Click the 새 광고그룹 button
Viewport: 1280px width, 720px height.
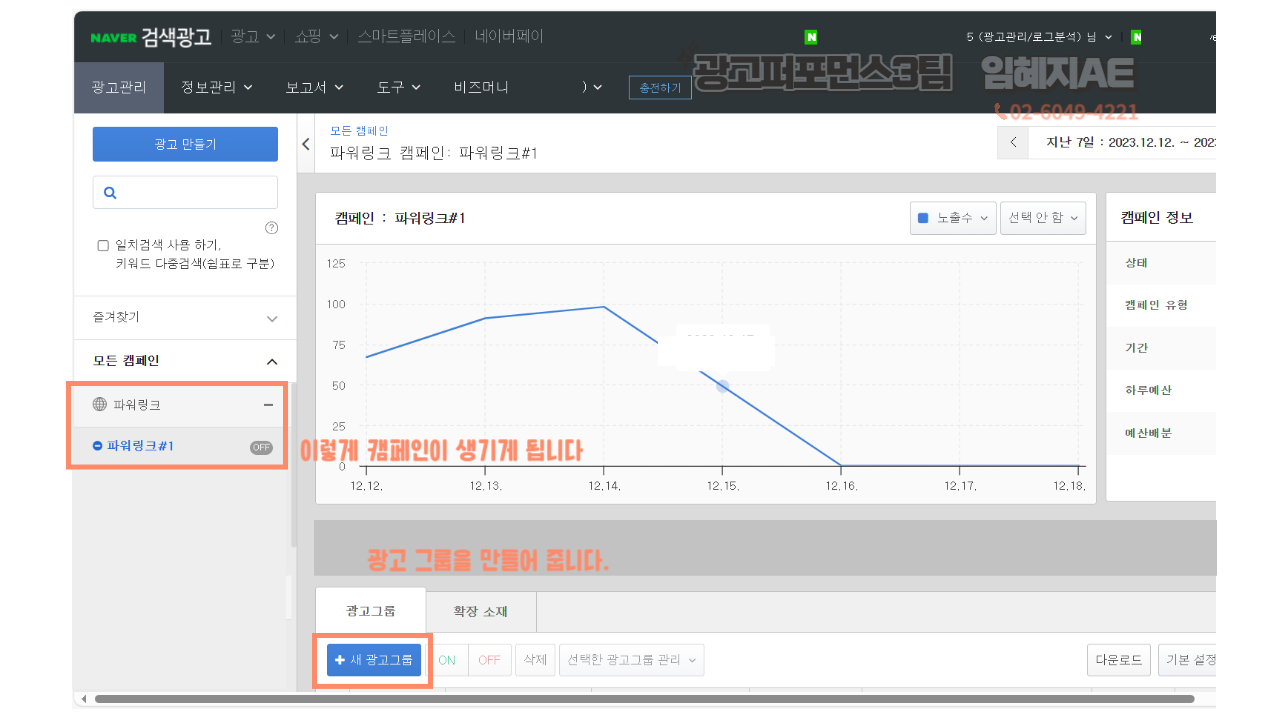coord(374,660)
